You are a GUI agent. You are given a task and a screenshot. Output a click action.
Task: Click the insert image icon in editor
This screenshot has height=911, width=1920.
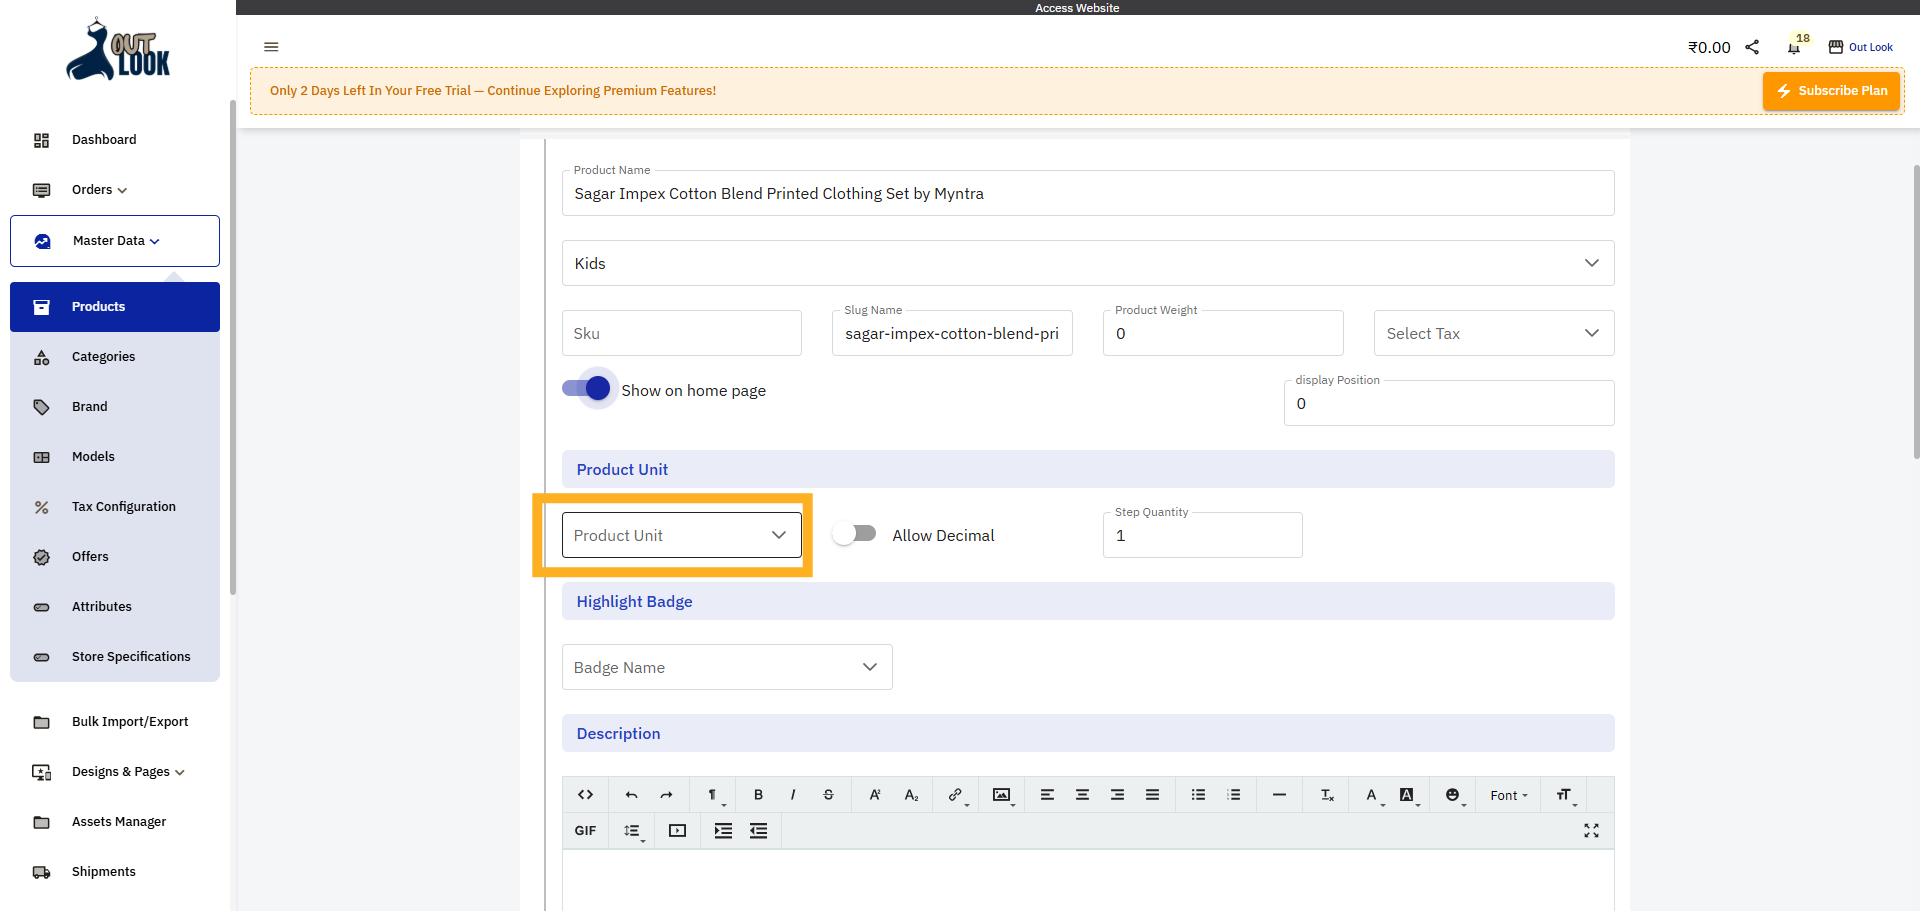pyautogui.click(x=1001, y=795)
